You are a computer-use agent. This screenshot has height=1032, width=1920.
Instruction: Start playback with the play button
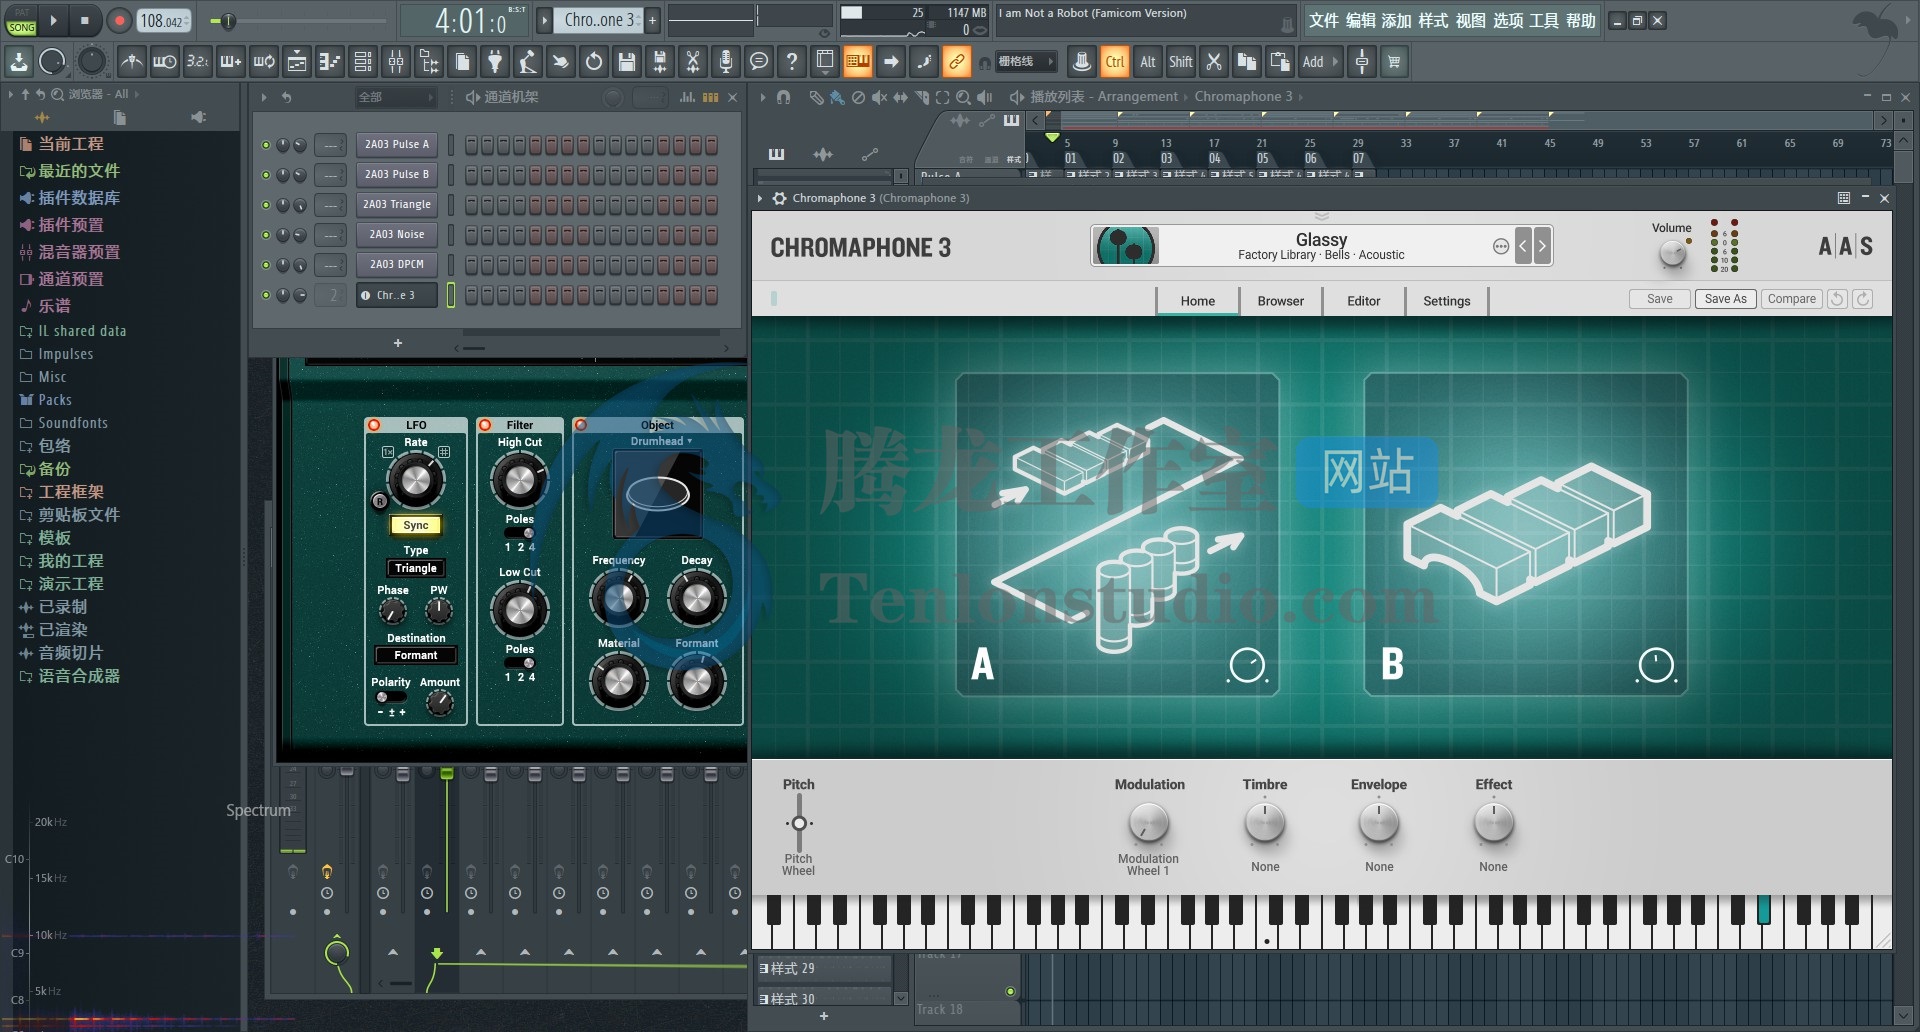point(53,20)
